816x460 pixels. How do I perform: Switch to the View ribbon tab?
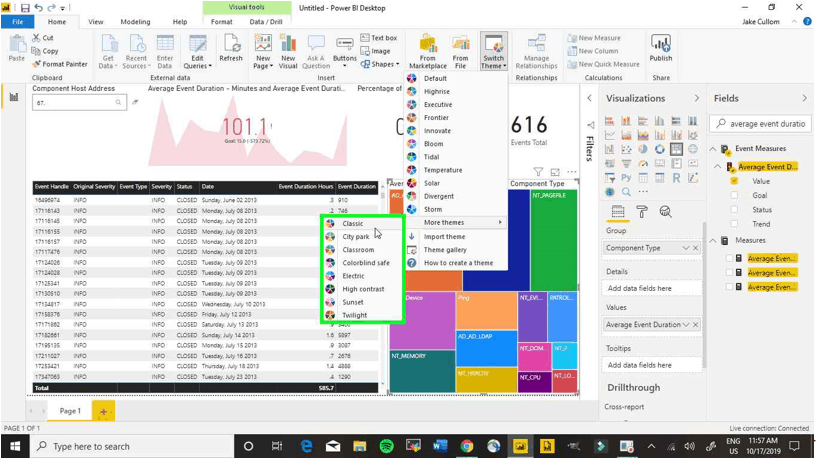(x=96, y=22)
